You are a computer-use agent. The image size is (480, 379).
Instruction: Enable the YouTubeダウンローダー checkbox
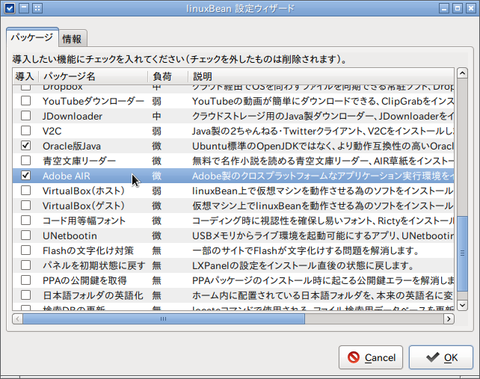[26, 101]
